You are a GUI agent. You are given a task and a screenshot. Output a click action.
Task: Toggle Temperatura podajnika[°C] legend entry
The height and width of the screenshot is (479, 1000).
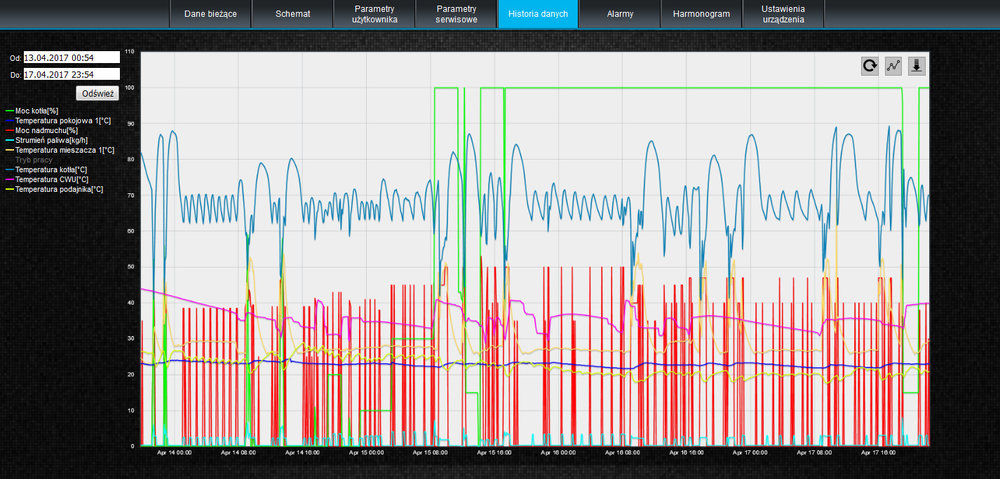coord(58,189)
